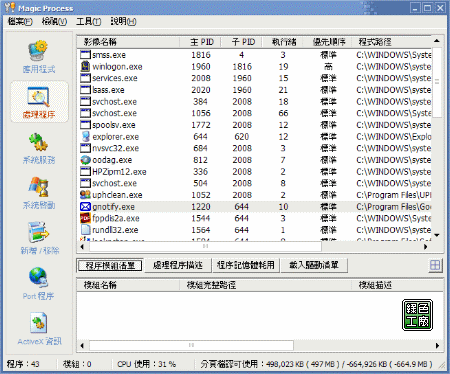Open the 應用程式 applications view
The image size is (450, 374).
point(39,57)
